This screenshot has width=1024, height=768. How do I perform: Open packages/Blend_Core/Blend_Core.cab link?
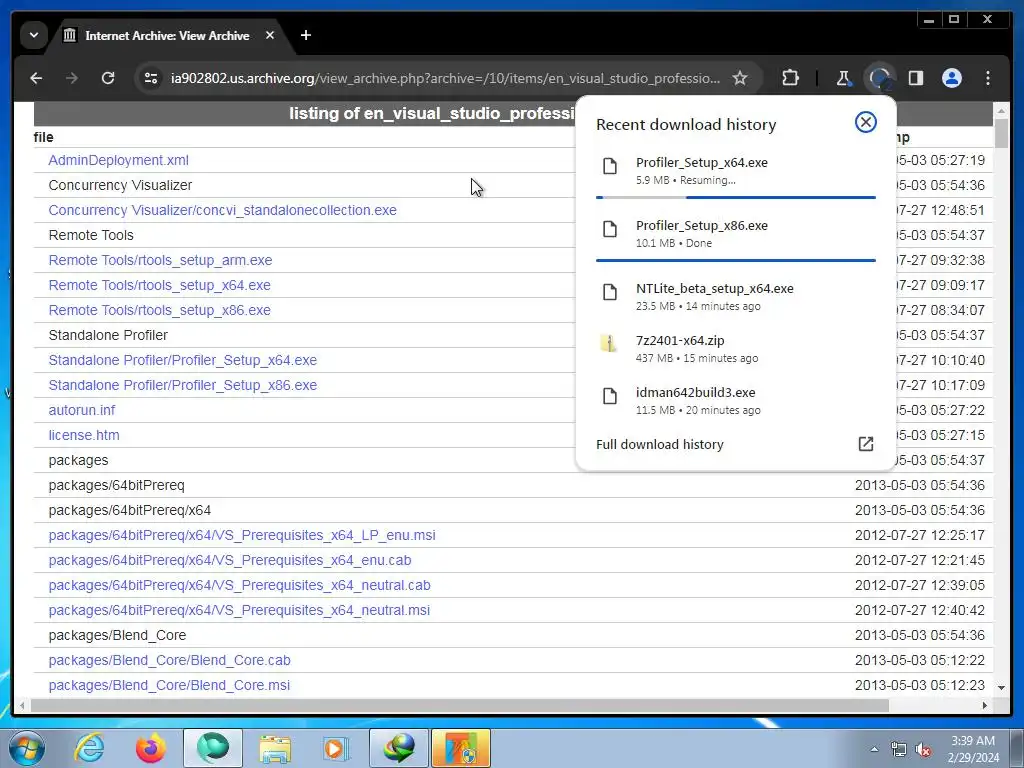[x=169, y=660]
